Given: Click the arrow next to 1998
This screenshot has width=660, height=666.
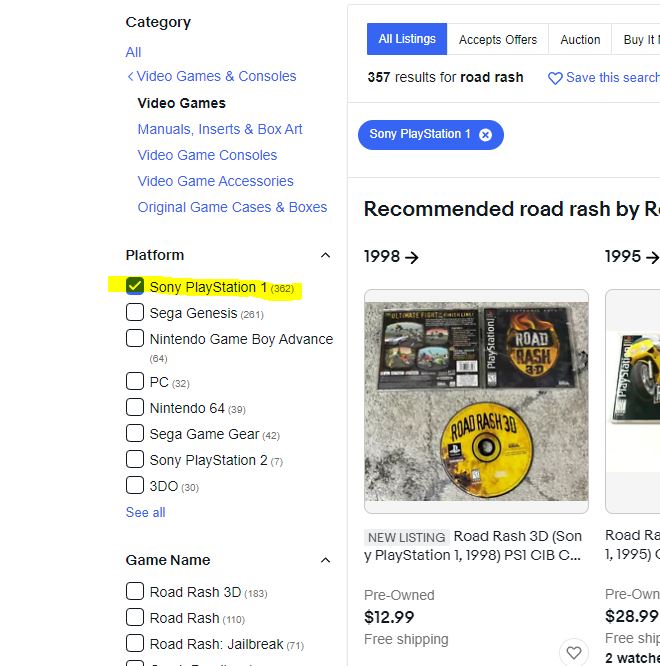Looking at the screenshot, I should point(412,257).
